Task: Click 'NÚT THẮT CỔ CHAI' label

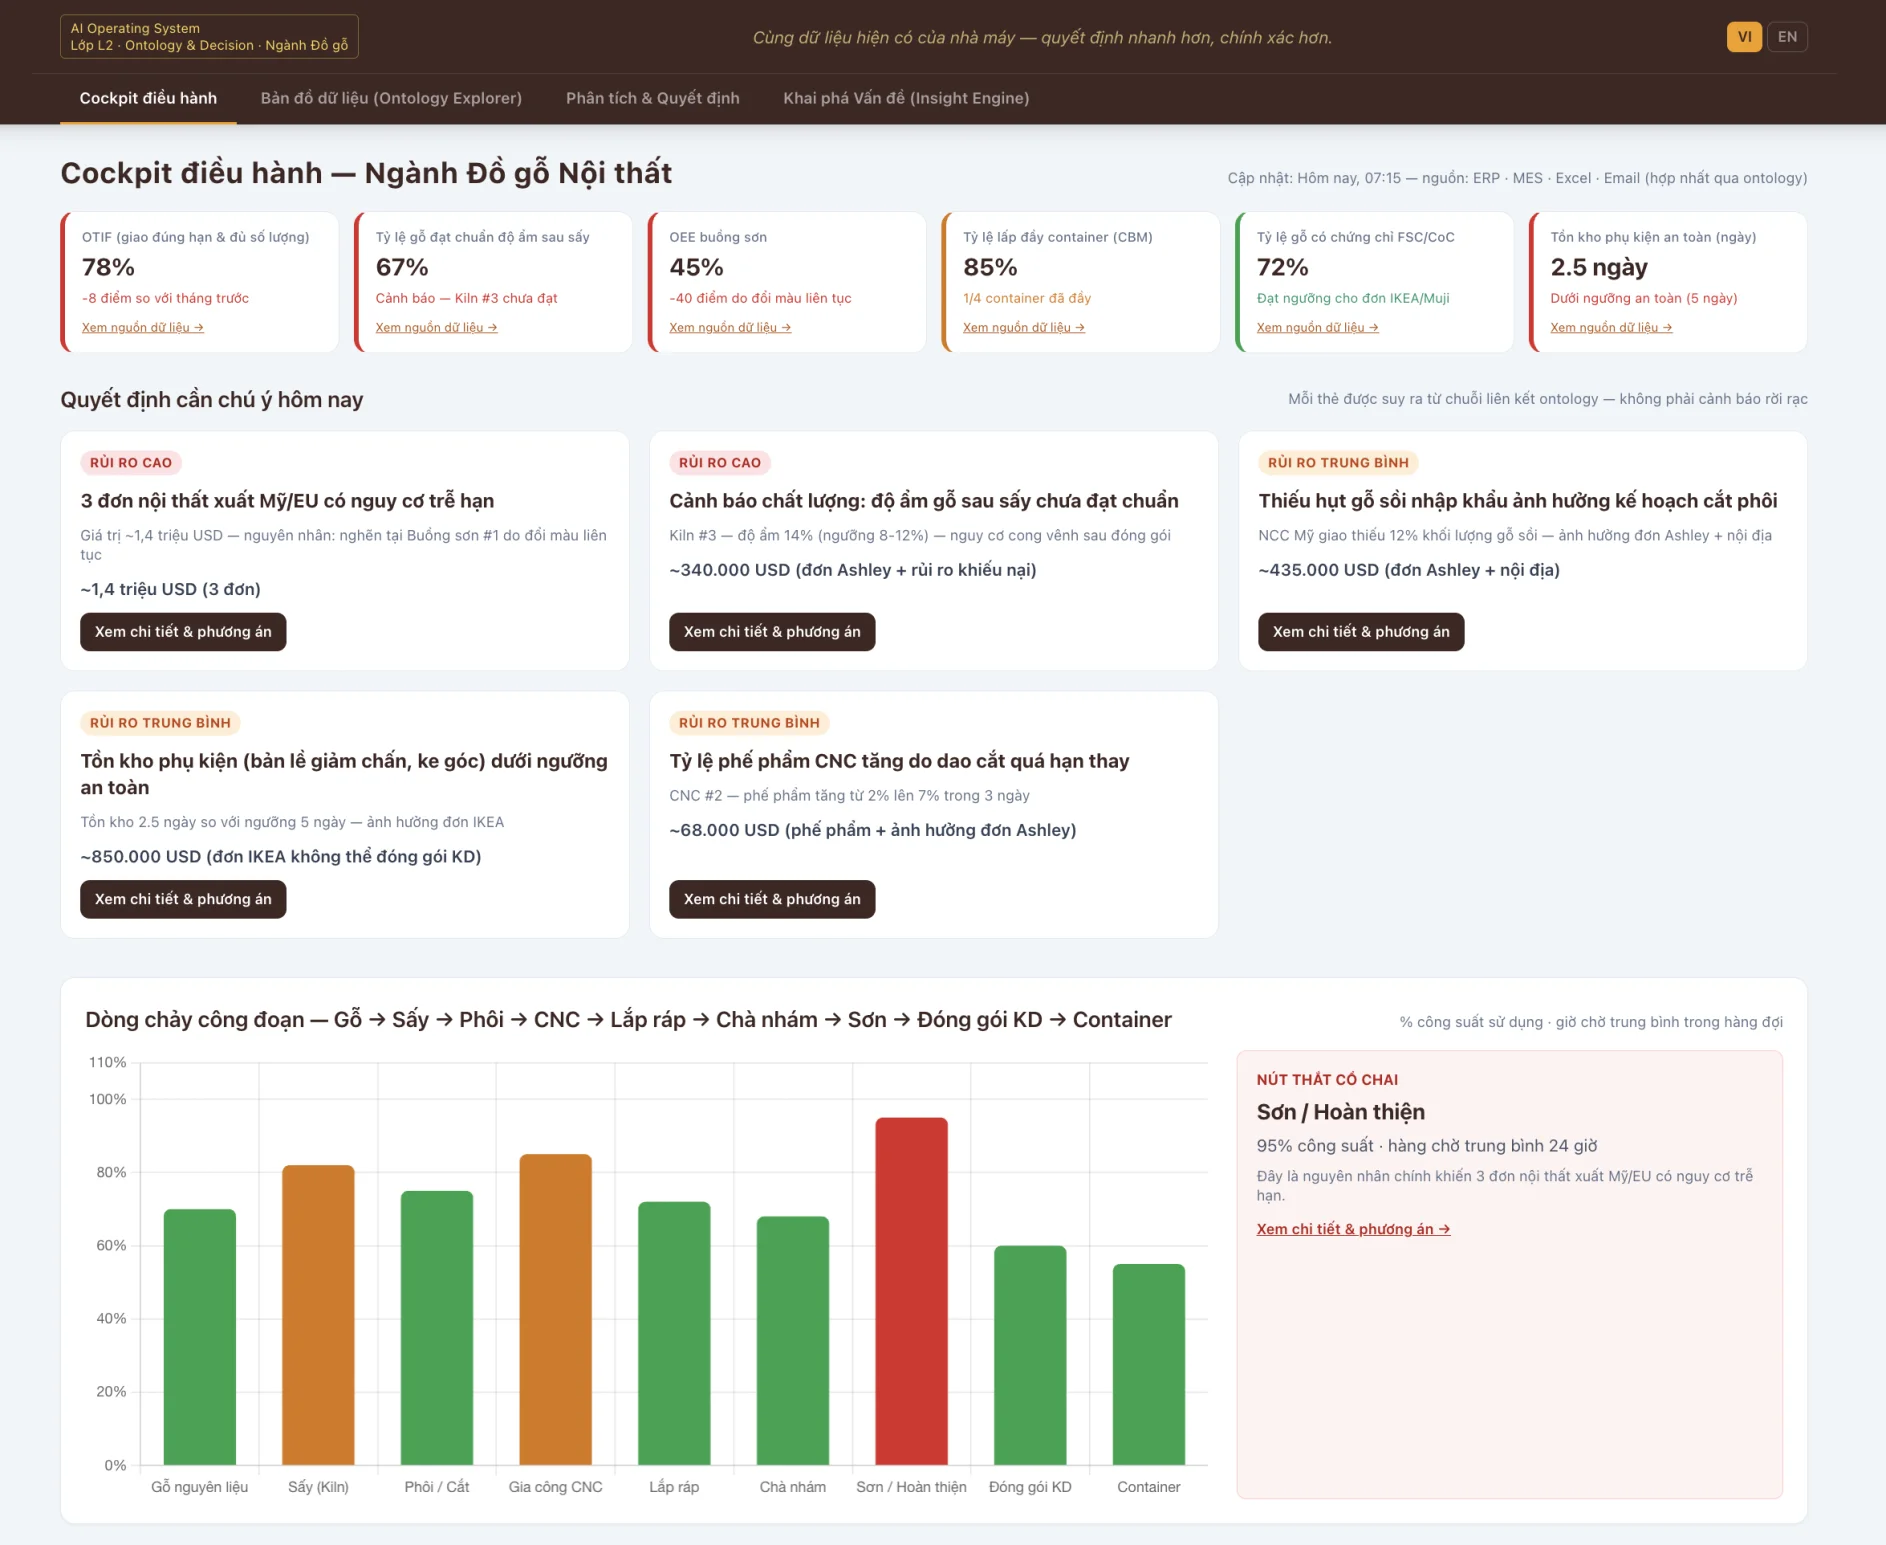Action: tap(1327, 1079)
